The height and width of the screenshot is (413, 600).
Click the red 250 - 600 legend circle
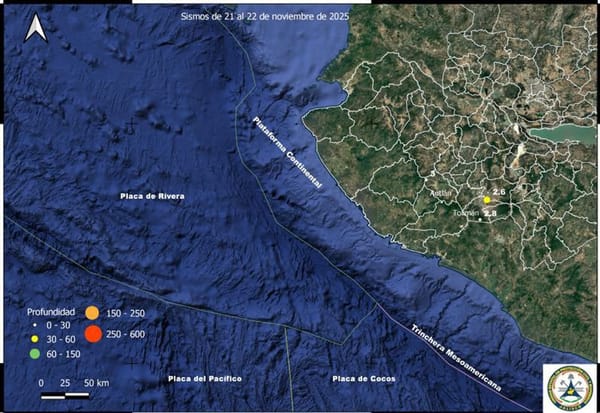pyautogui.click(x=93, y=334)
